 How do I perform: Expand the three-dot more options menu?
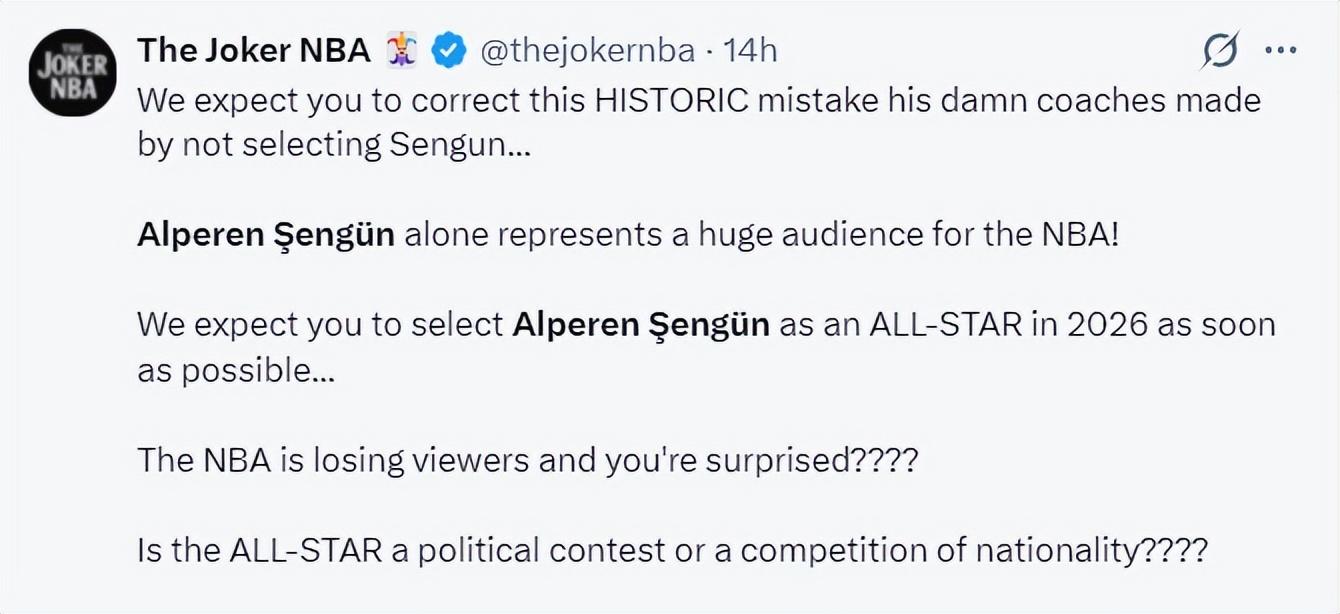1280,50
